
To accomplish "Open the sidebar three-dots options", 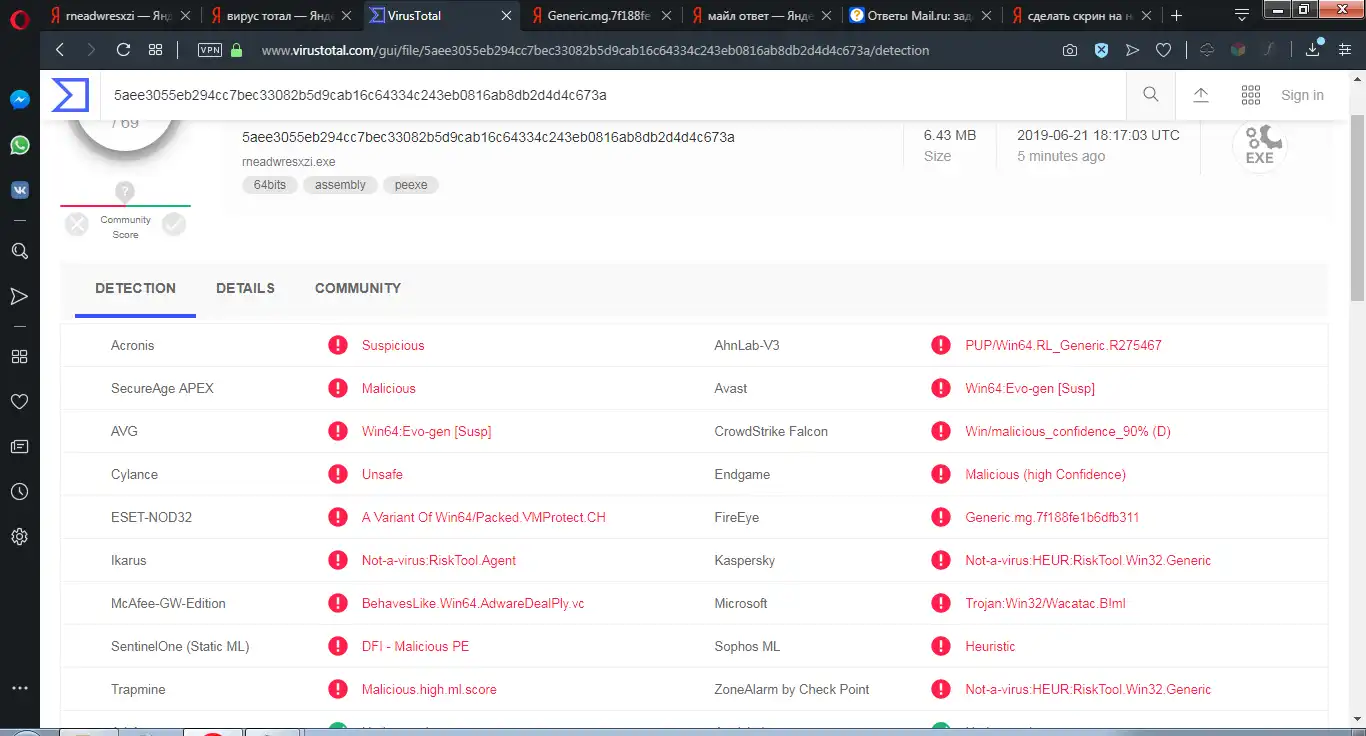I will coord(19,688).
